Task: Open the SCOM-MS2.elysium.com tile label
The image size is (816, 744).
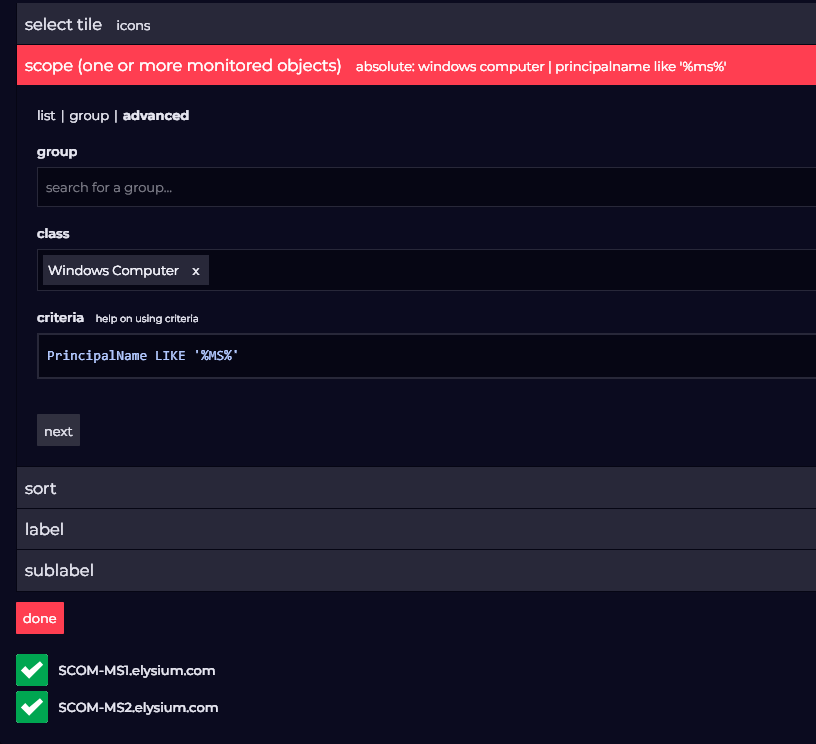Action: coord(138,707)
